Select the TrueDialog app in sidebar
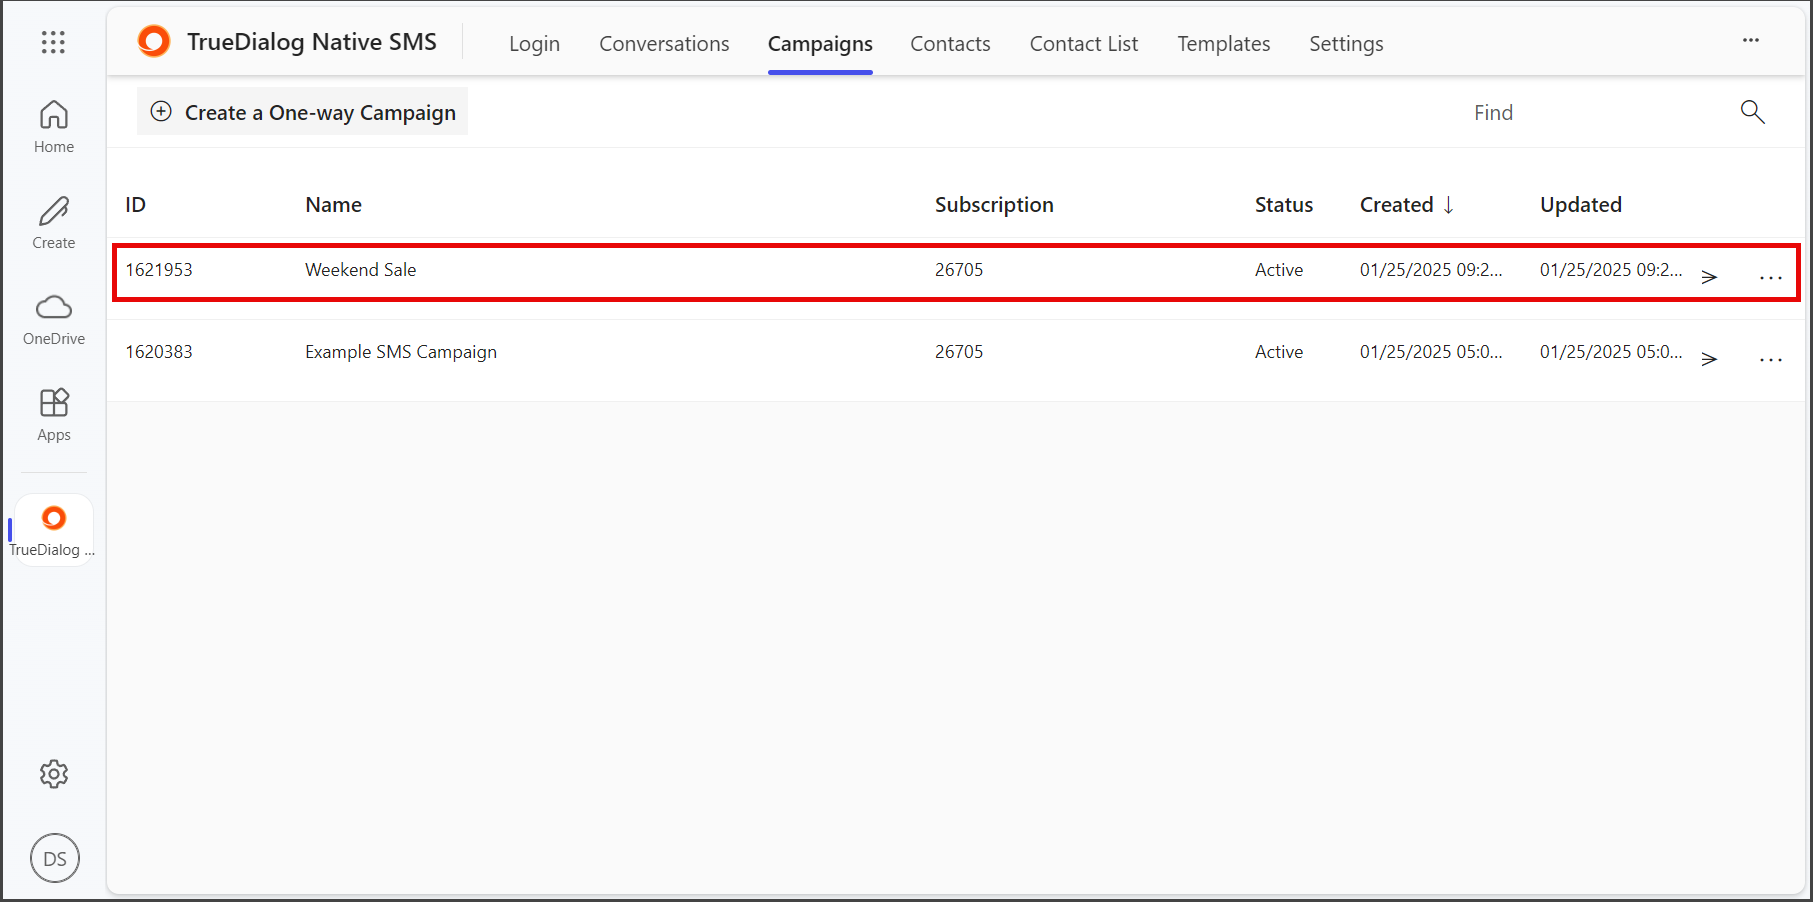The image size is (1813, 902). (x=54, y=530)
